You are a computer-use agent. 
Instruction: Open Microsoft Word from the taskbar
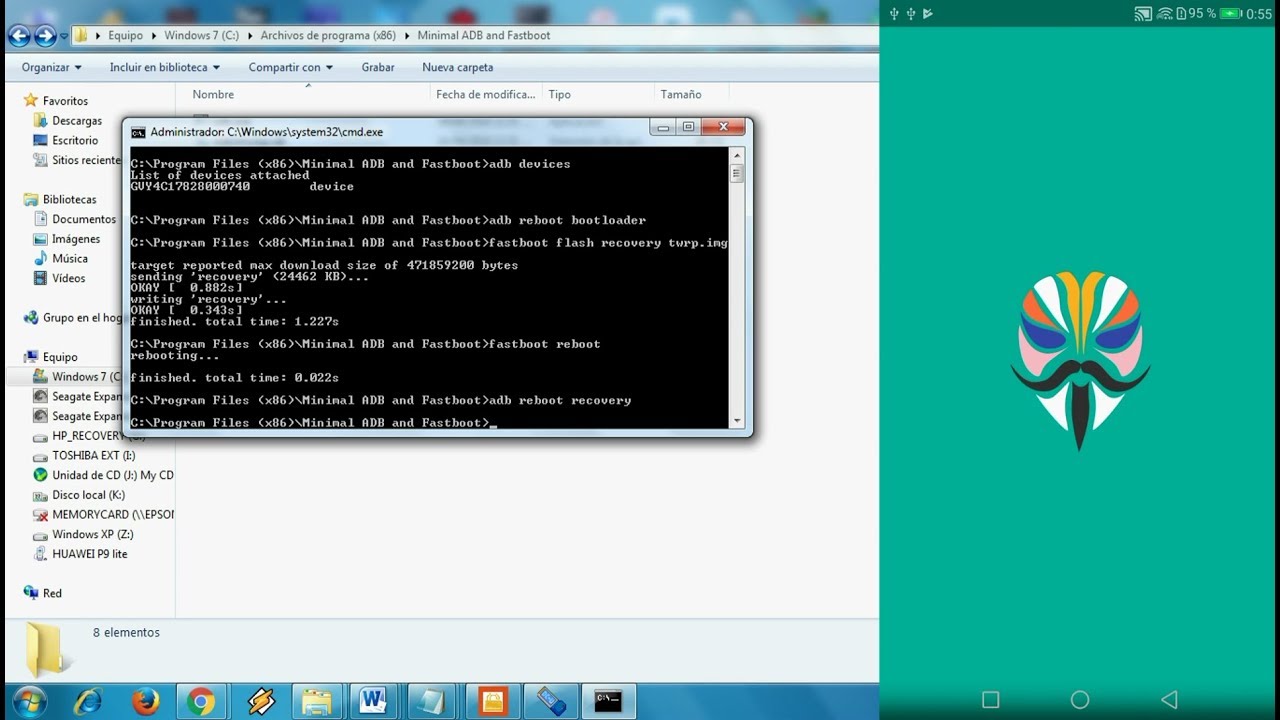(374, 702)
